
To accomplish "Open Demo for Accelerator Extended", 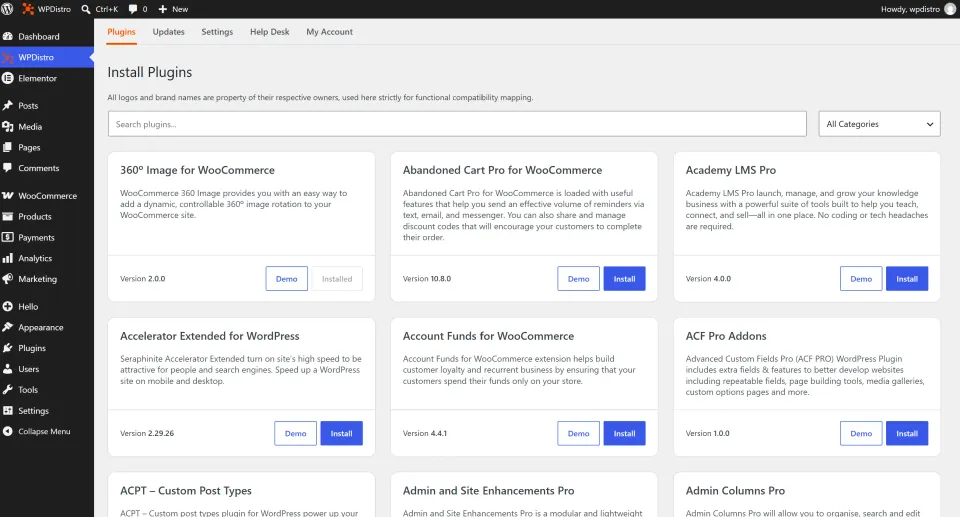I will click(x=295, y=433).
